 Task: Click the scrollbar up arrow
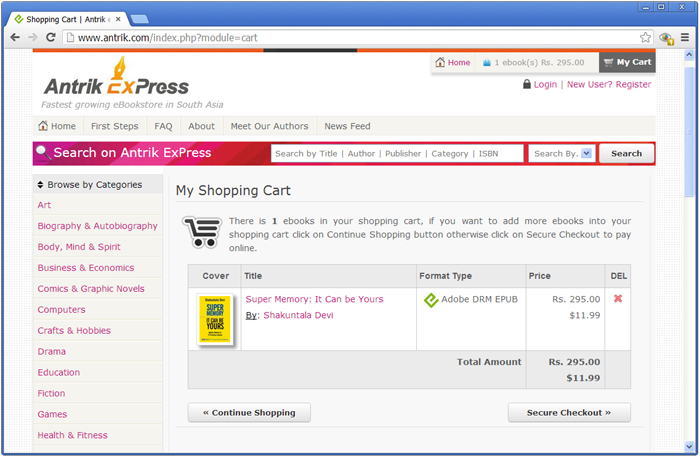click(x=689, y=54)
